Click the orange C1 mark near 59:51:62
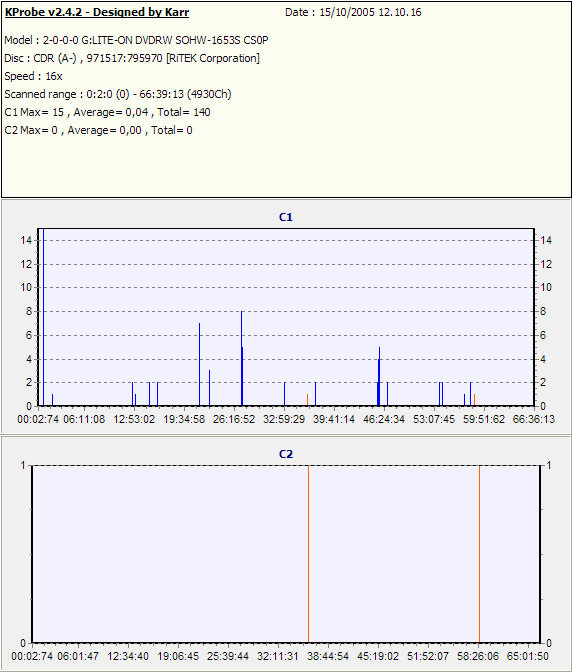 click(x=474, y=400)
